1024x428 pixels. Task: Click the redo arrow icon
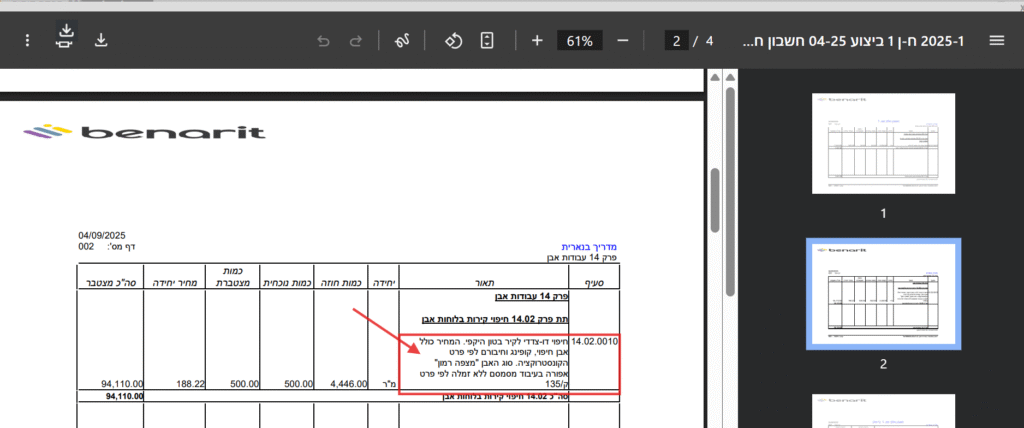pos(356,41)
